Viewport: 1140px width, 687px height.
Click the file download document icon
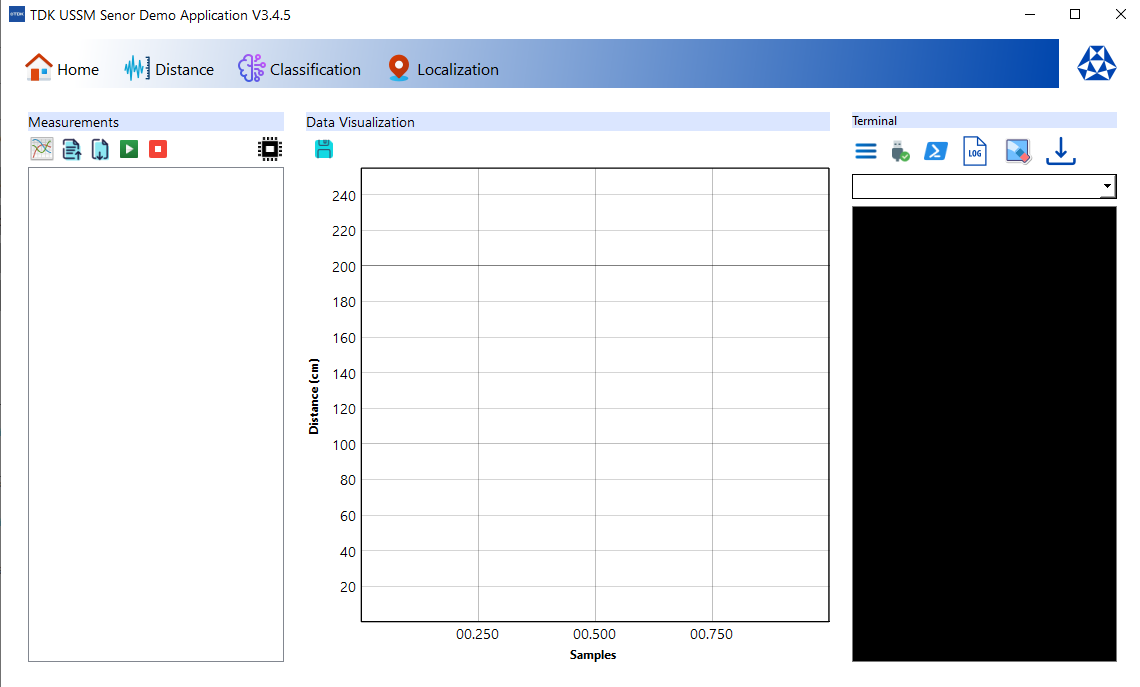pos(100,149)
